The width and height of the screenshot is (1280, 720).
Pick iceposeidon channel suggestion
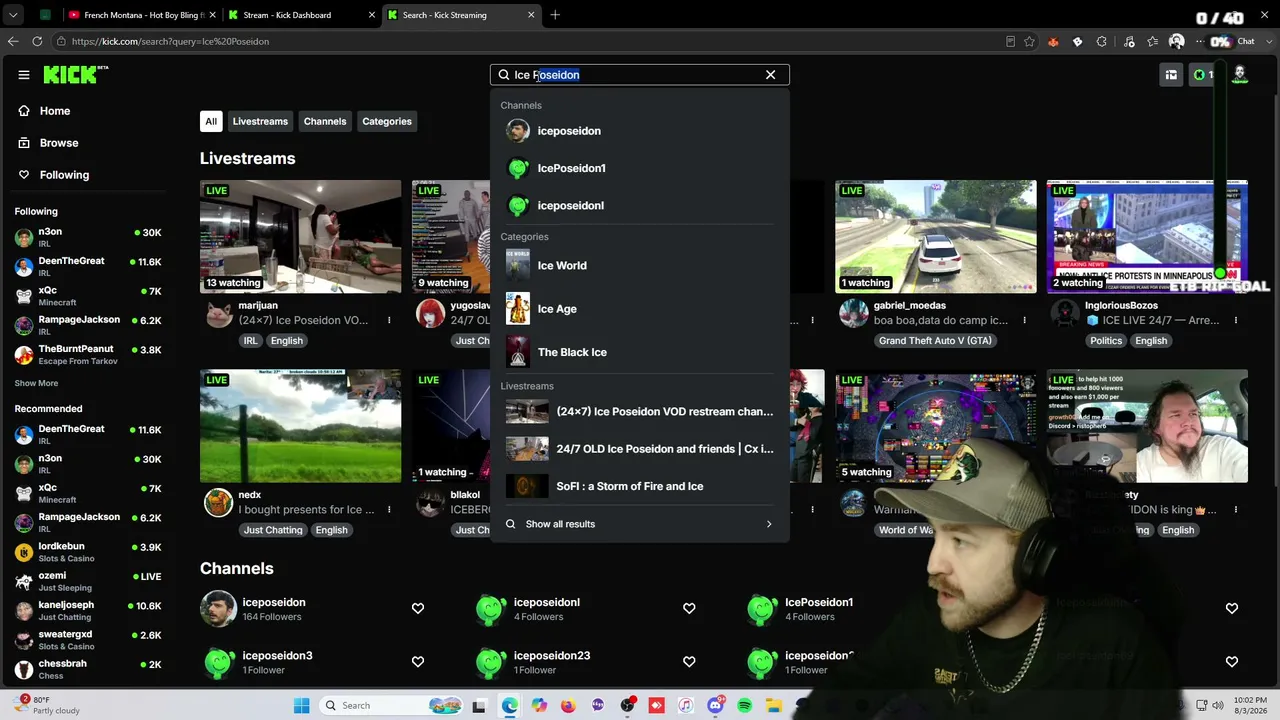[640, 131]
